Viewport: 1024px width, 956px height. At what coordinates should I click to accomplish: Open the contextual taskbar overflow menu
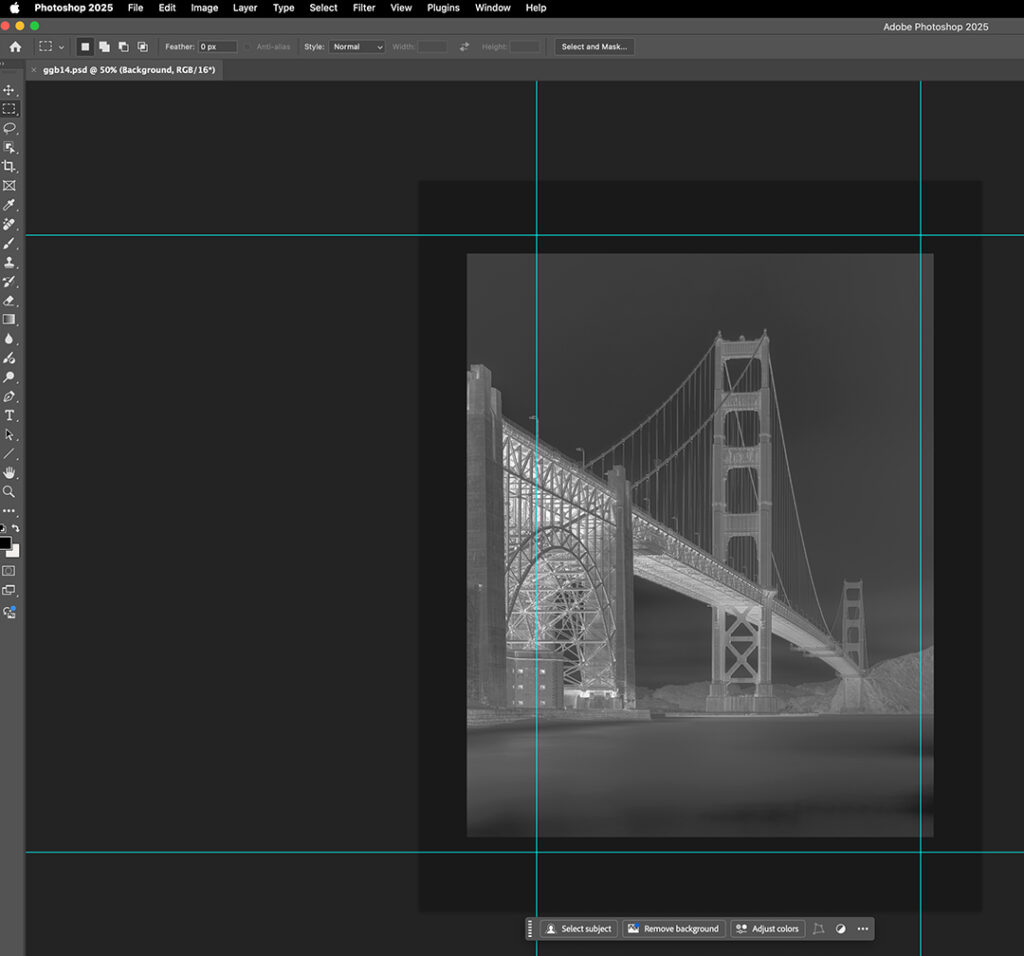click(x=862, y=929)
